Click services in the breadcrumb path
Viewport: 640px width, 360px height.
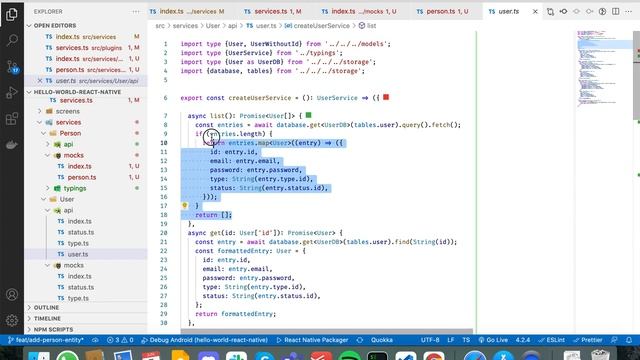(185, 25)
